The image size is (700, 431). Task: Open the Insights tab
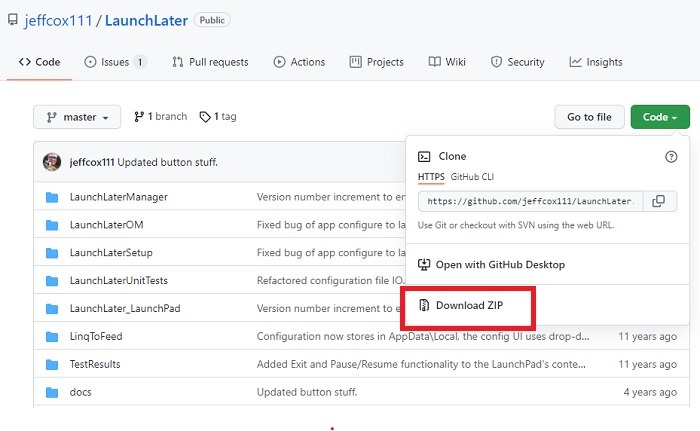click(596, 62)
